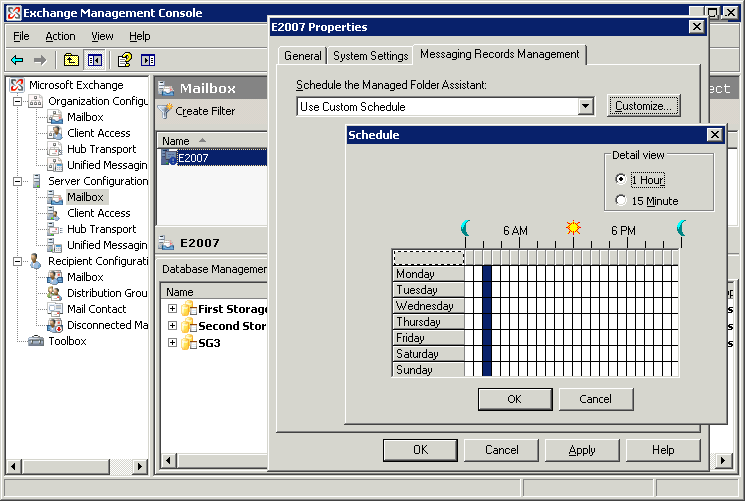Image resolution: width=745 pixels, height=501 pixels.
Task: Switch to the System Settings tab
Action: (x=371, y=56)
